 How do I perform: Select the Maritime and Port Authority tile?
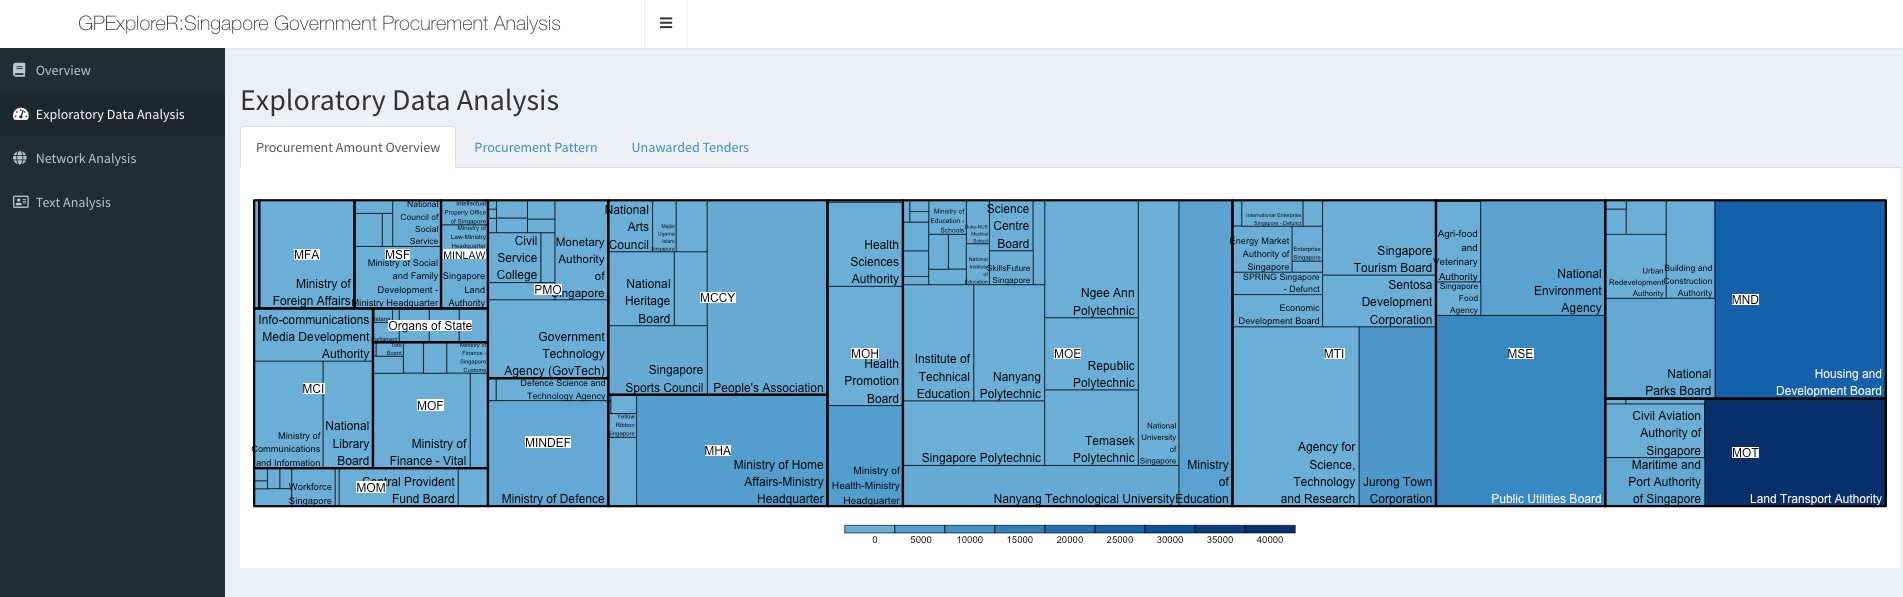1655,482
